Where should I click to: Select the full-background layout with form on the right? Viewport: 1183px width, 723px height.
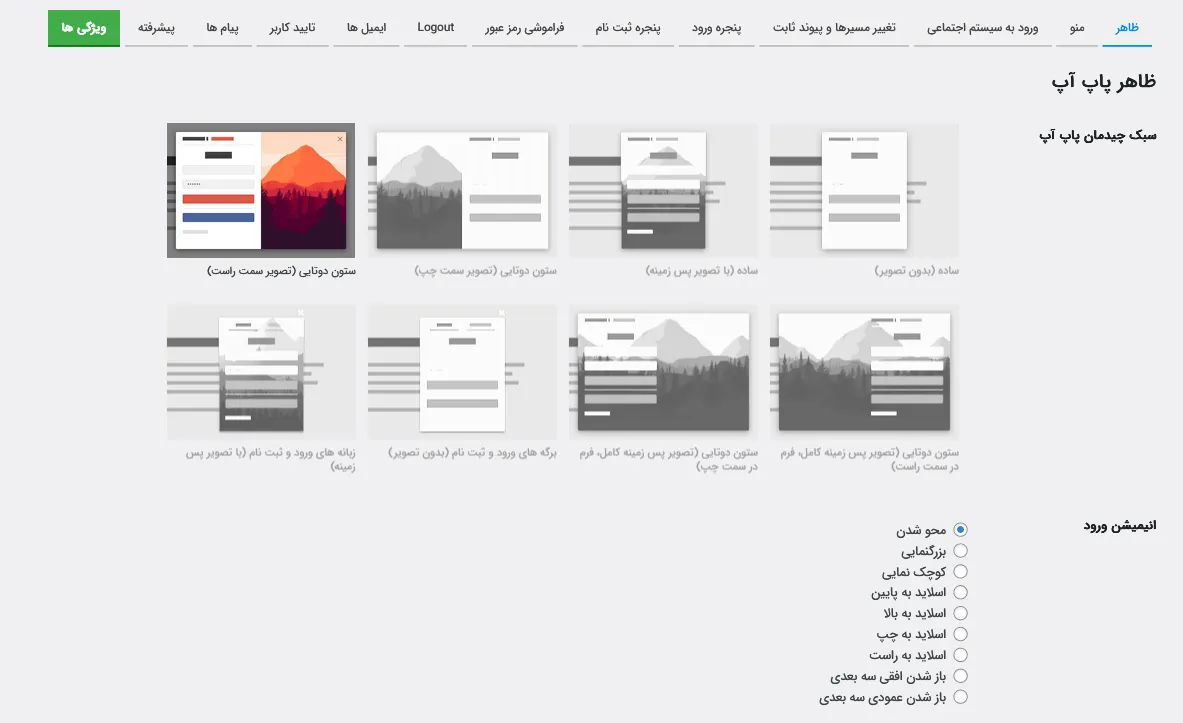(865, 372)
